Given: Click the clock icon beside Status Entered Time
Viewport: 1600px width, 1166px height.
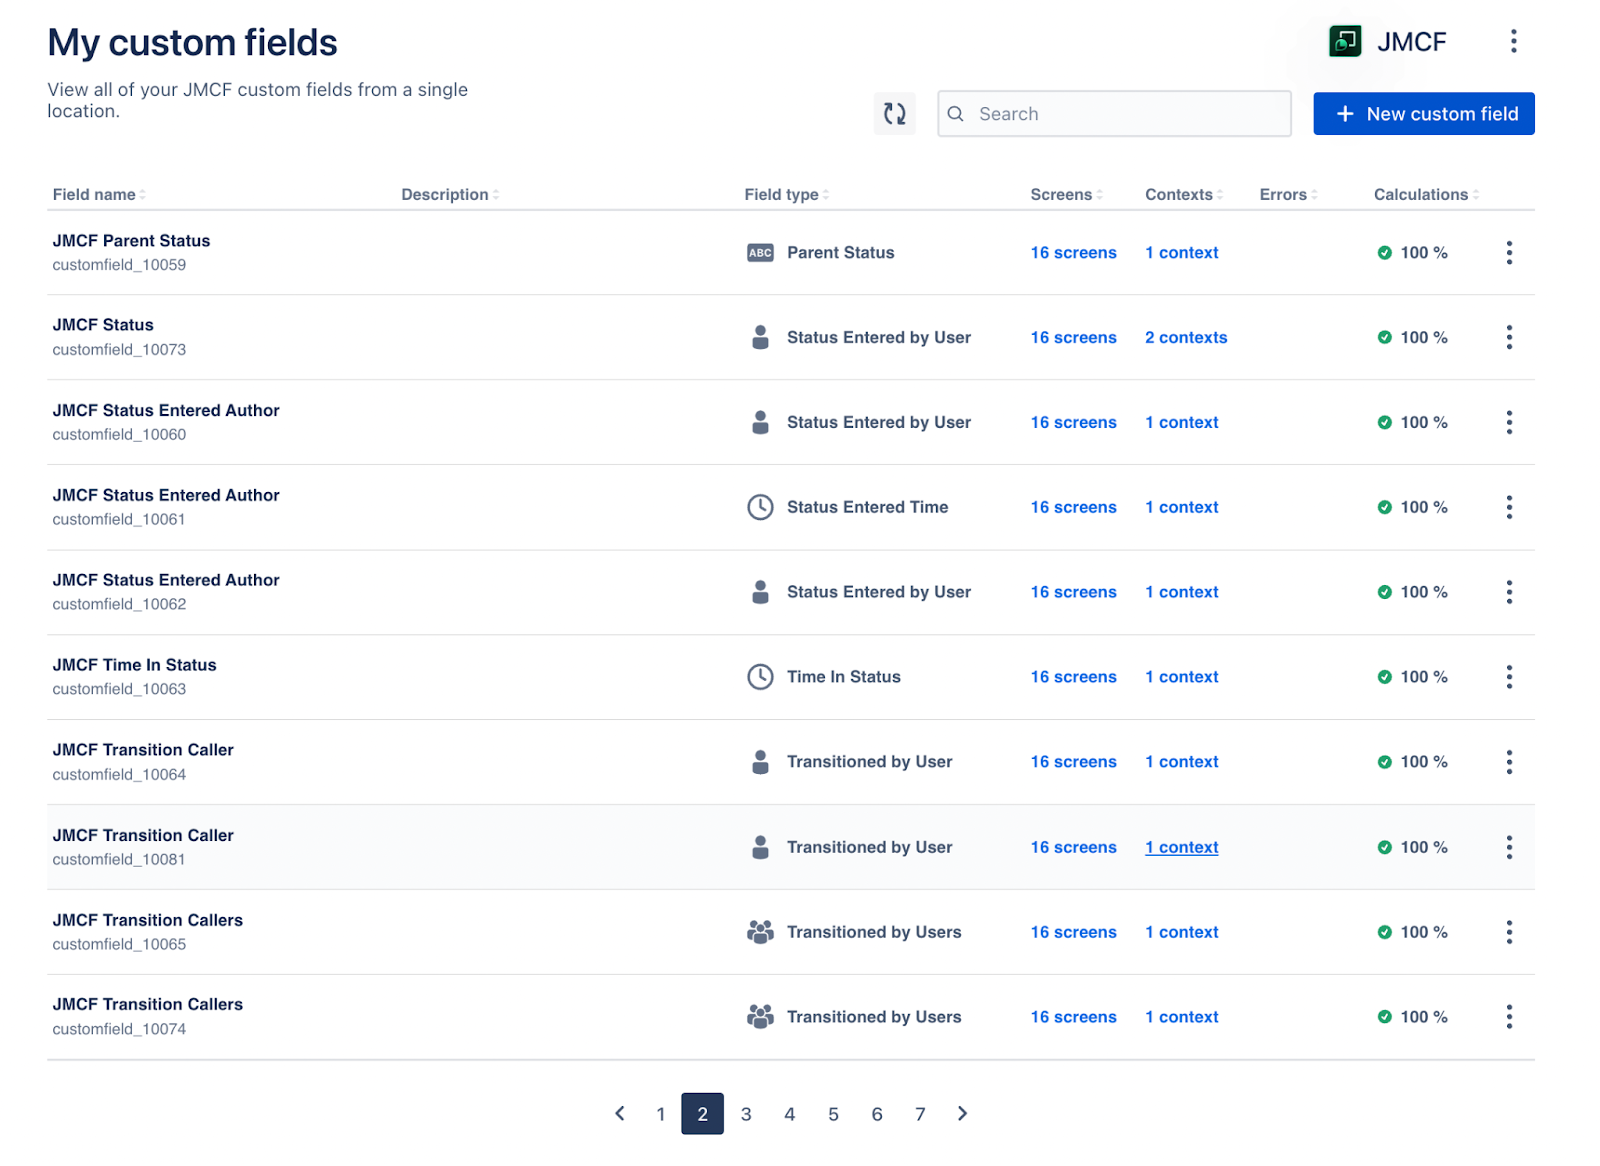Looking at the screenshot, I should click(x=760, y=508).
